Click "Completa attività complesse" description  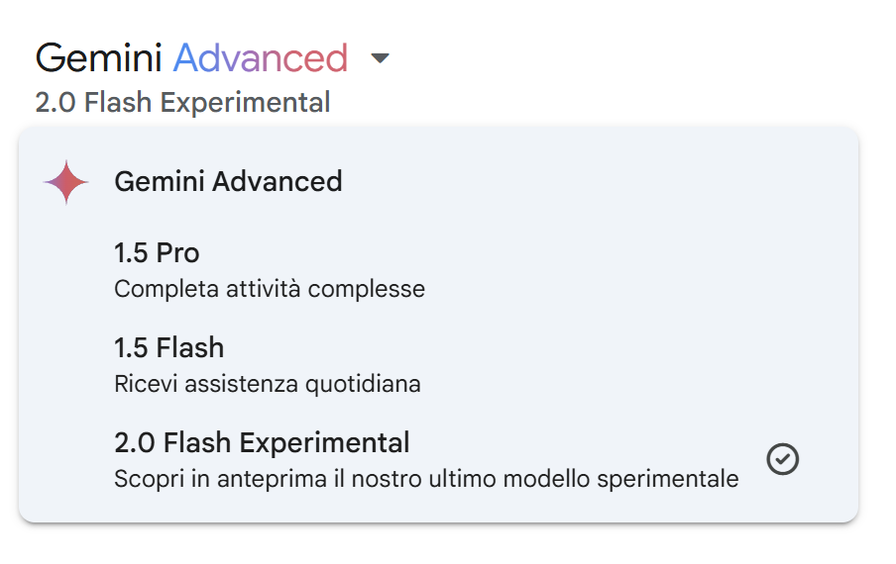[x=269, y=290]
